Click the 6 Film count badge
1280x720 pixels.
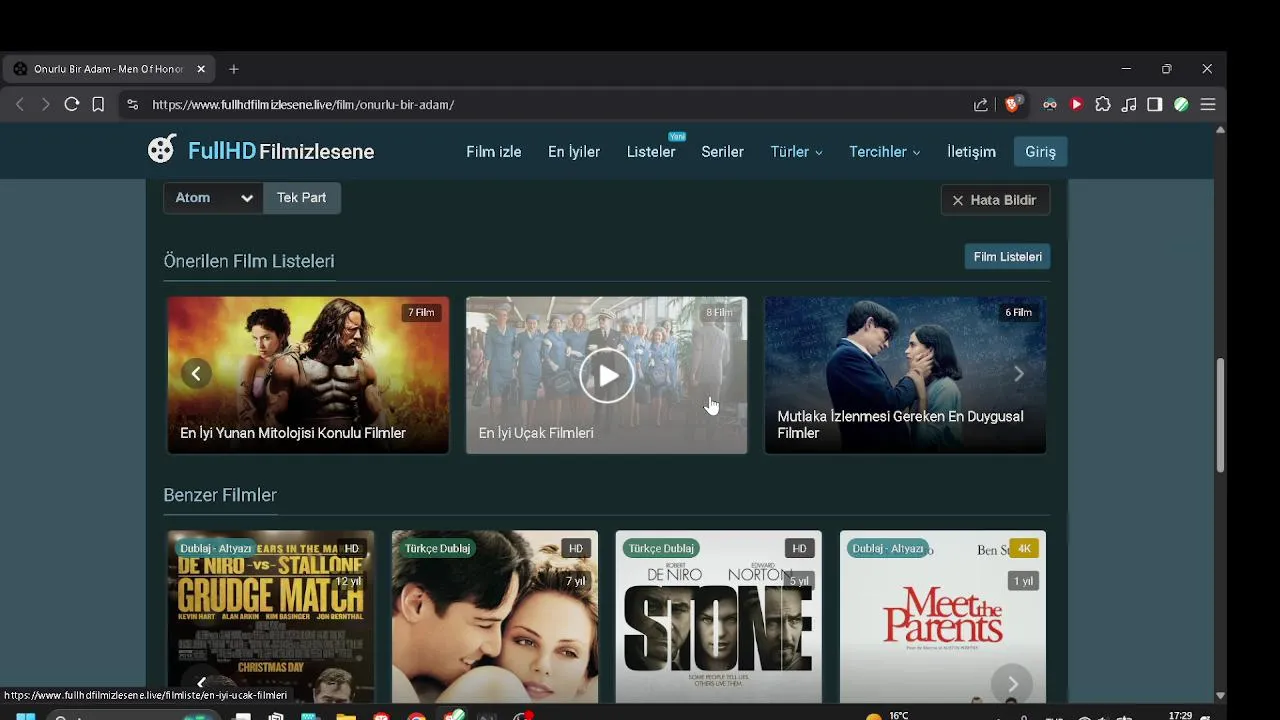point(1018,312)
